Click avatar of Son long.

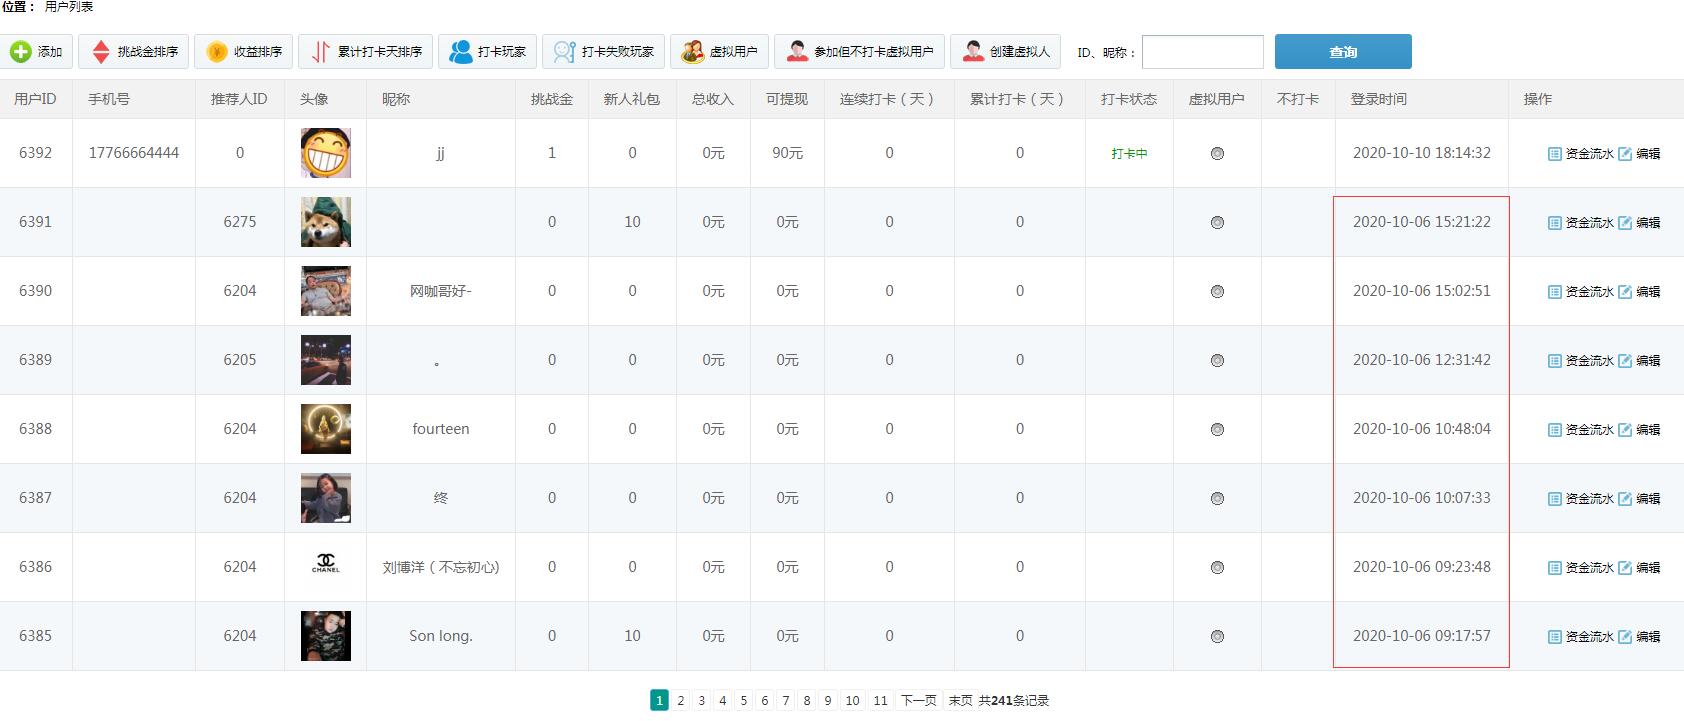point(326,636)
